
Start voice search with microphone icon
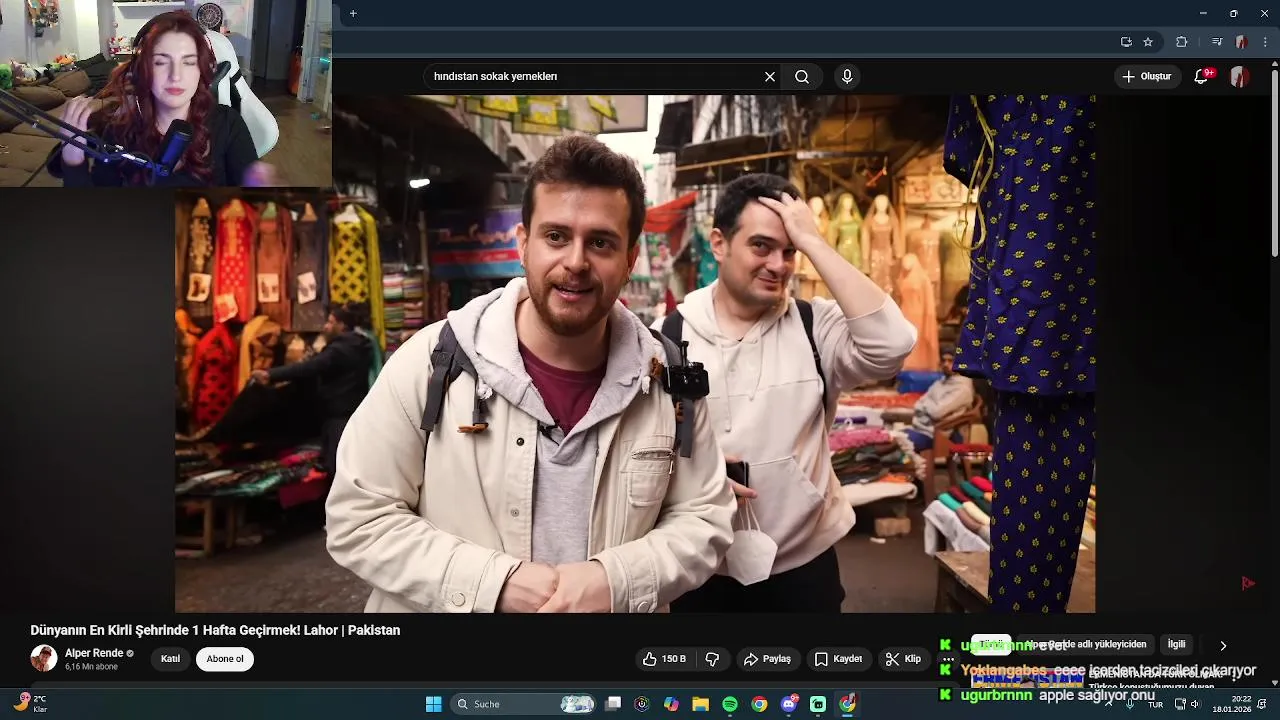[847, 77]
